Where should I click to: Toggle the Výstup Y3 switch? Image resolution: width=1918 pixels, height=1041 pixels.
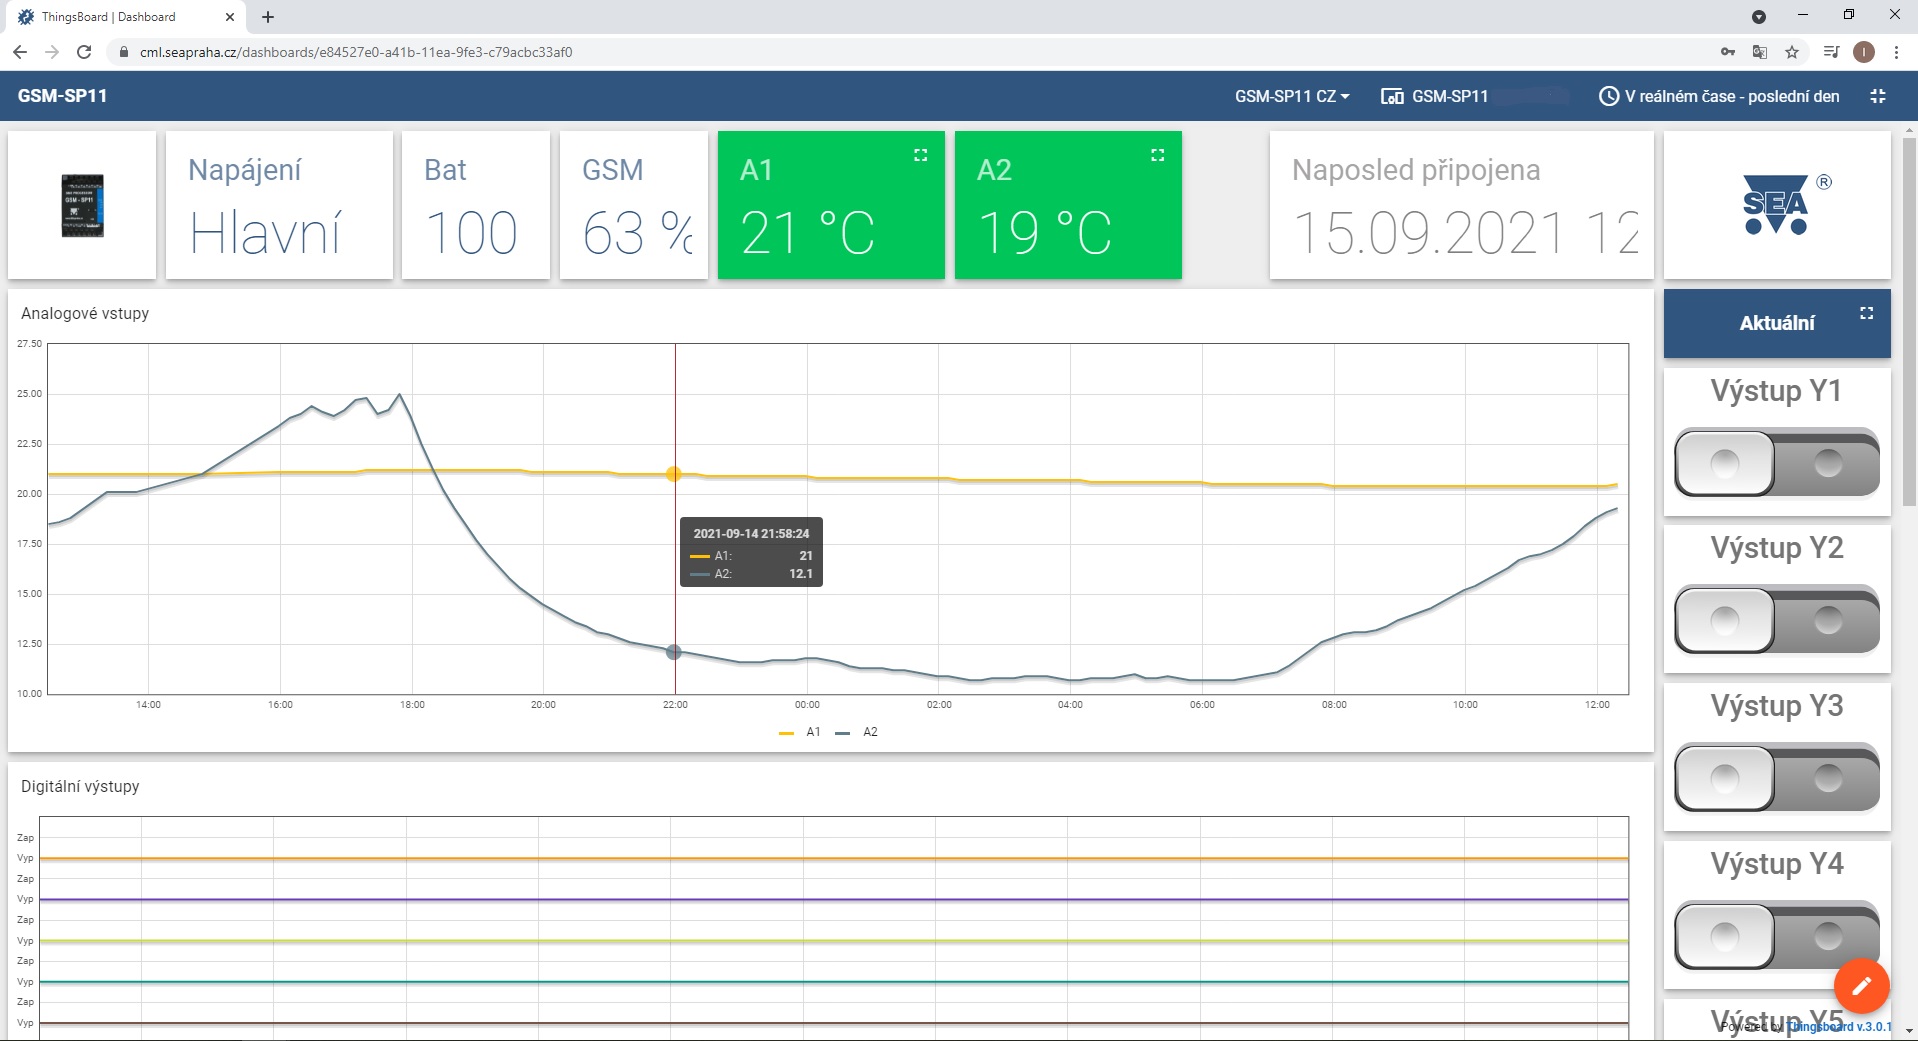click(1777, 778)
